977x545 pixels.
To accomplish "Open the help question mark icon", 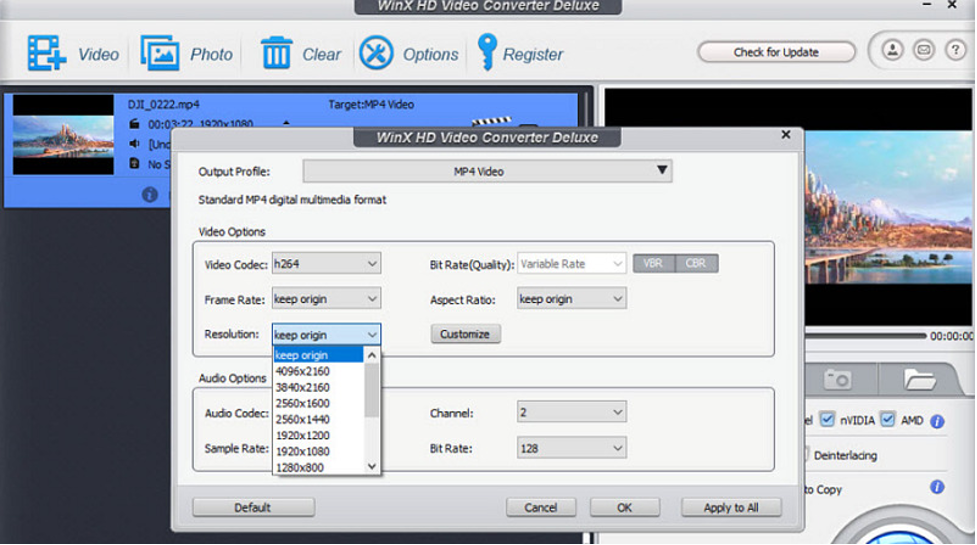I will click(955, 50).
